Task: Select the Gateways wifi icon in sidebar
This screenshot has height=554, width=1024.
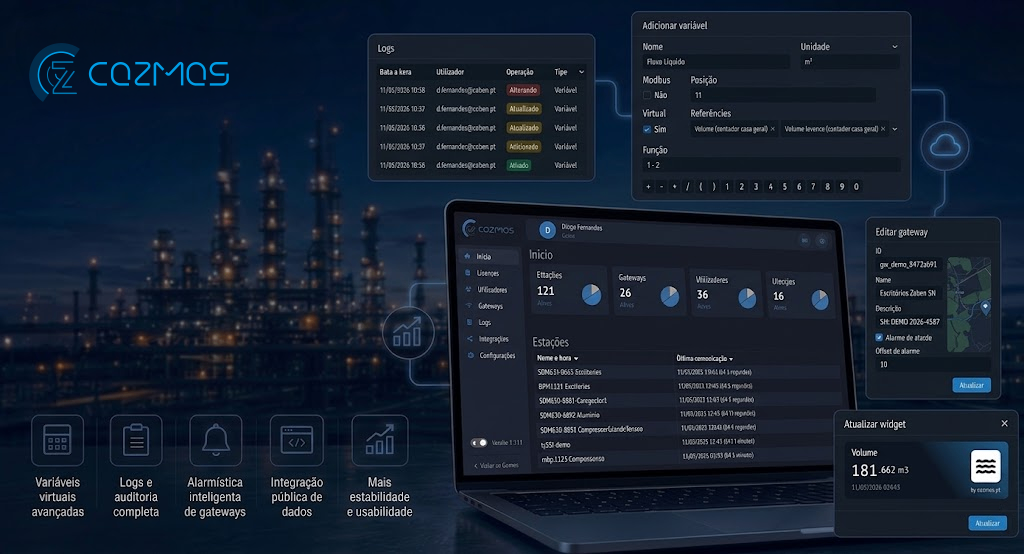Action: click(x=468, y=305)
